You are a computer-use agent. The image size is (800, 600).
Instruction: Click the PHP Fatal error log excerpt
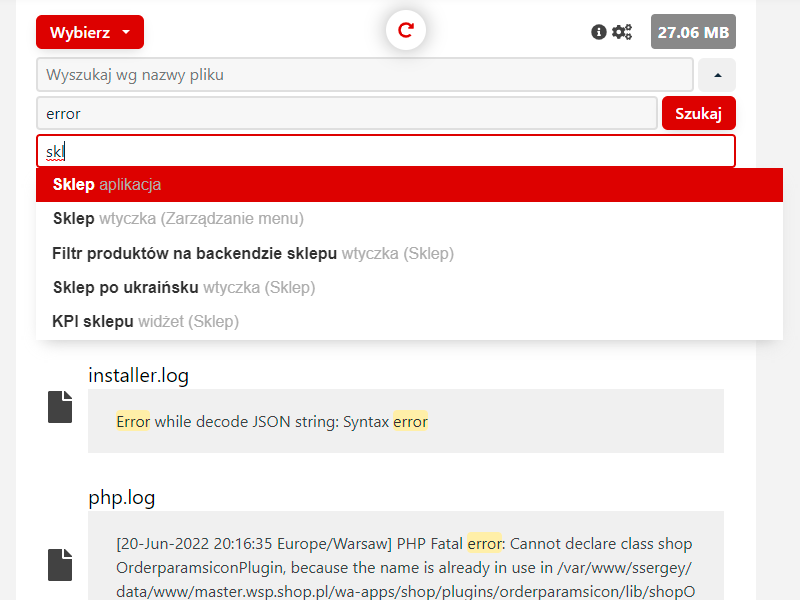(405, 567)
